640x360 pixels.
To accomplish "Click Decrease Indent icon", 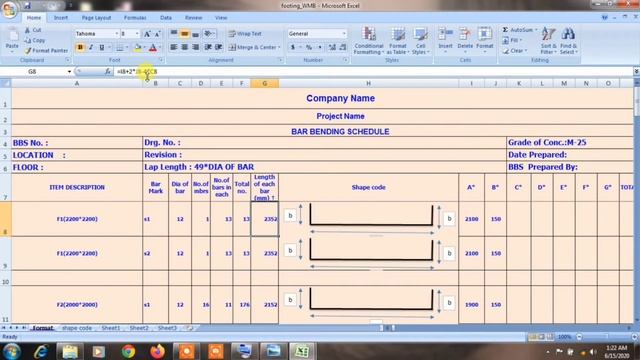I will coord(208,47).
